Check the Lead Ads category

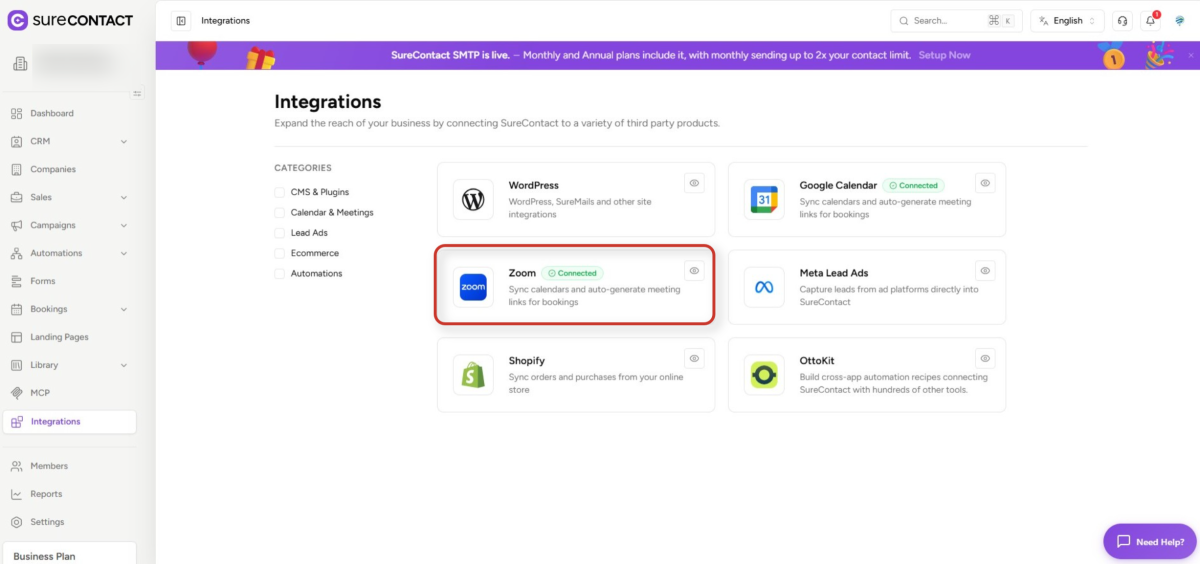(280, 232)
